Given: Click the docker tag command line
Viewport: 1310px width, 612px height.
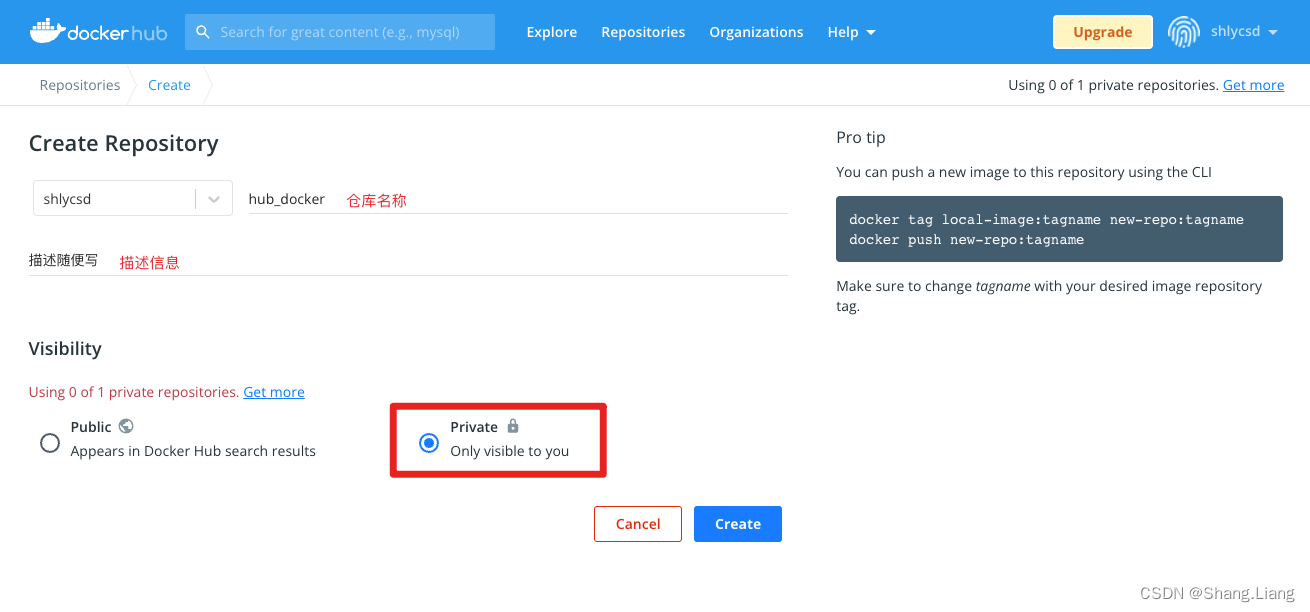Looking at the screenshot, I should [1046, 219].
